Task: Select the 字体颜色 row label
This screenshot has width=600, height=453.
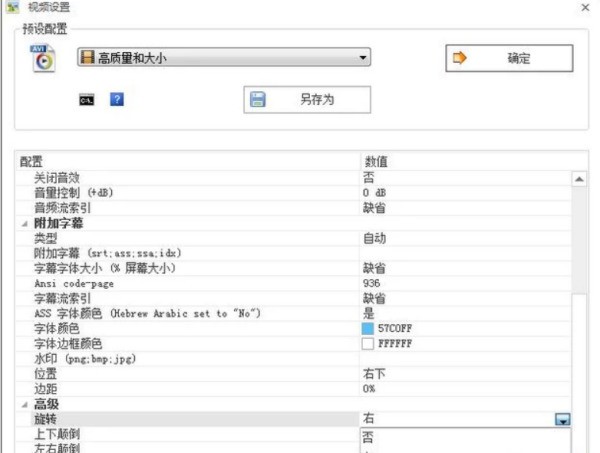Action: pyautogui.click(x=57, y=329)
